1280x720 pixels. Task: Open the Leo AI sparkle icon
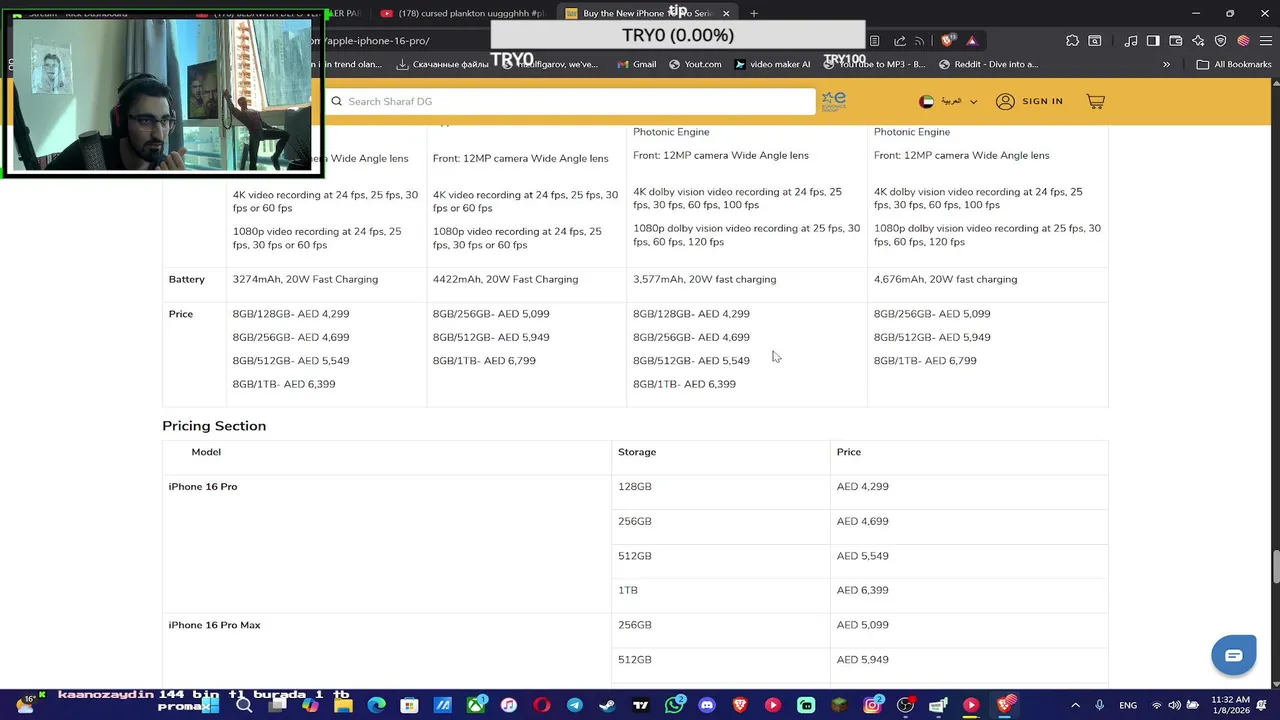click(1198, 41)
